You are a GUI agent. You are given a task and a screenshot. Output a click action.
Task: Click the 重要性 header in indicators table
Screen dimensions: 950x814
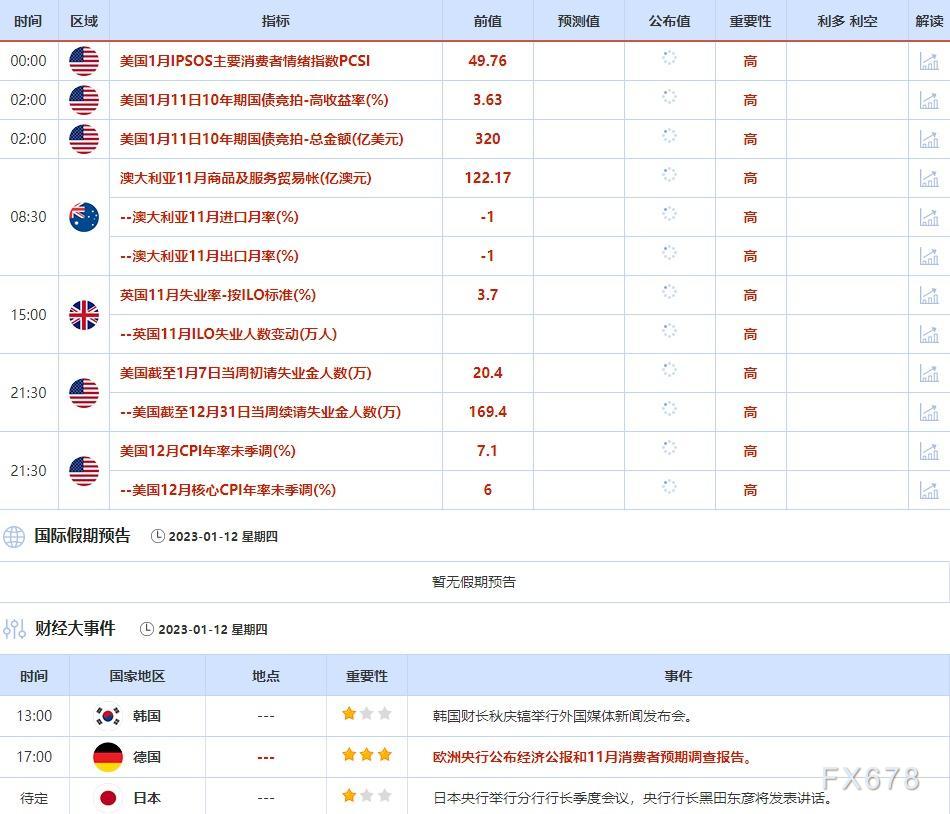point(750,21)
